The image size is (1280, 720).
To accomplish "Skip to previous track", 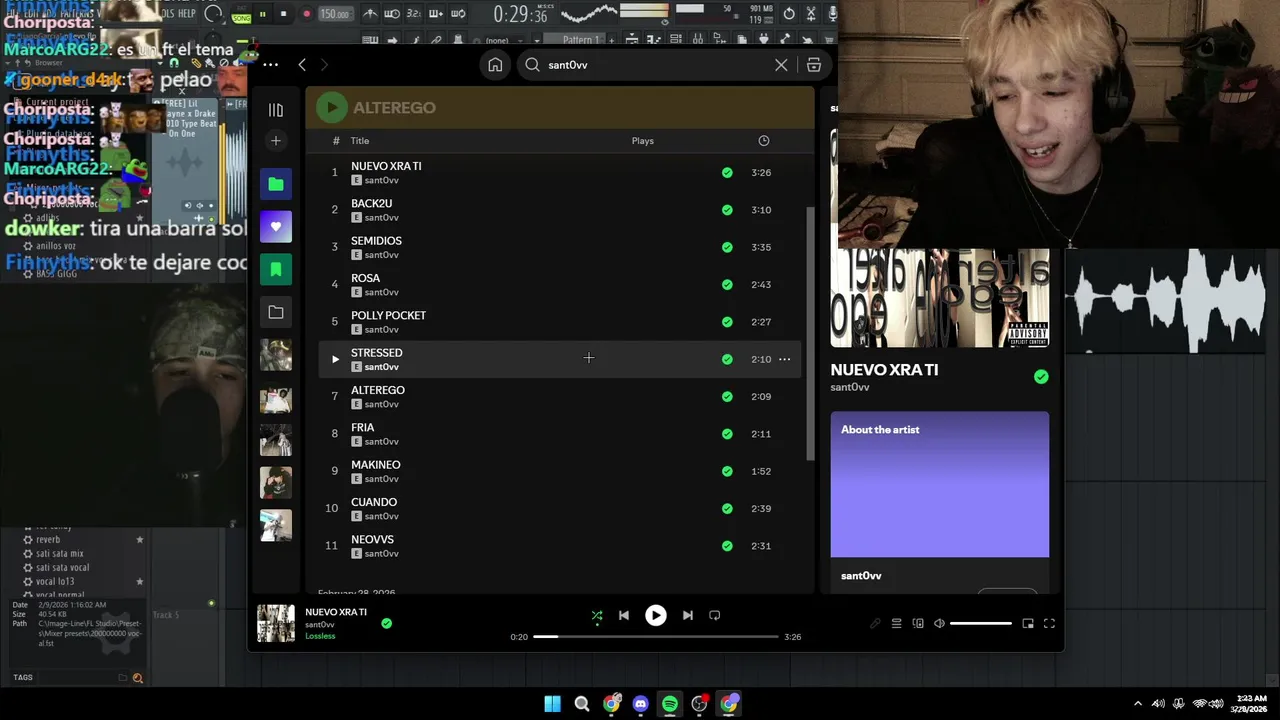I will click(x=624, y=616).
